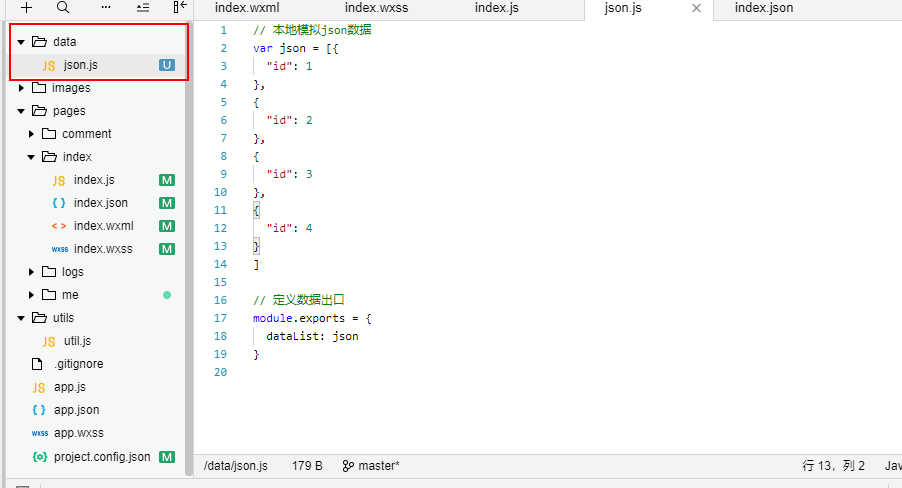Image resolution: width=902 pixels, height=488 pixels.
Task: Click the line 13 column 2 indicator
Action: click(x=834, y=466)
